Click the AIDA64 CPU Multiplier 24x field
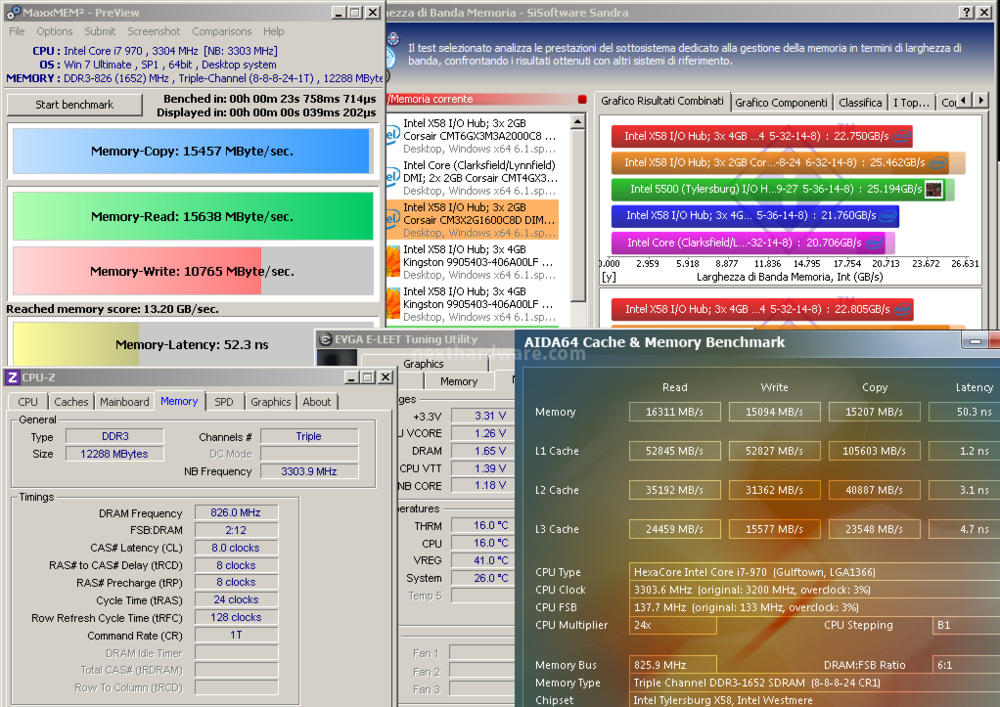This screenshot has height=707, width=1000. point(673,625)
